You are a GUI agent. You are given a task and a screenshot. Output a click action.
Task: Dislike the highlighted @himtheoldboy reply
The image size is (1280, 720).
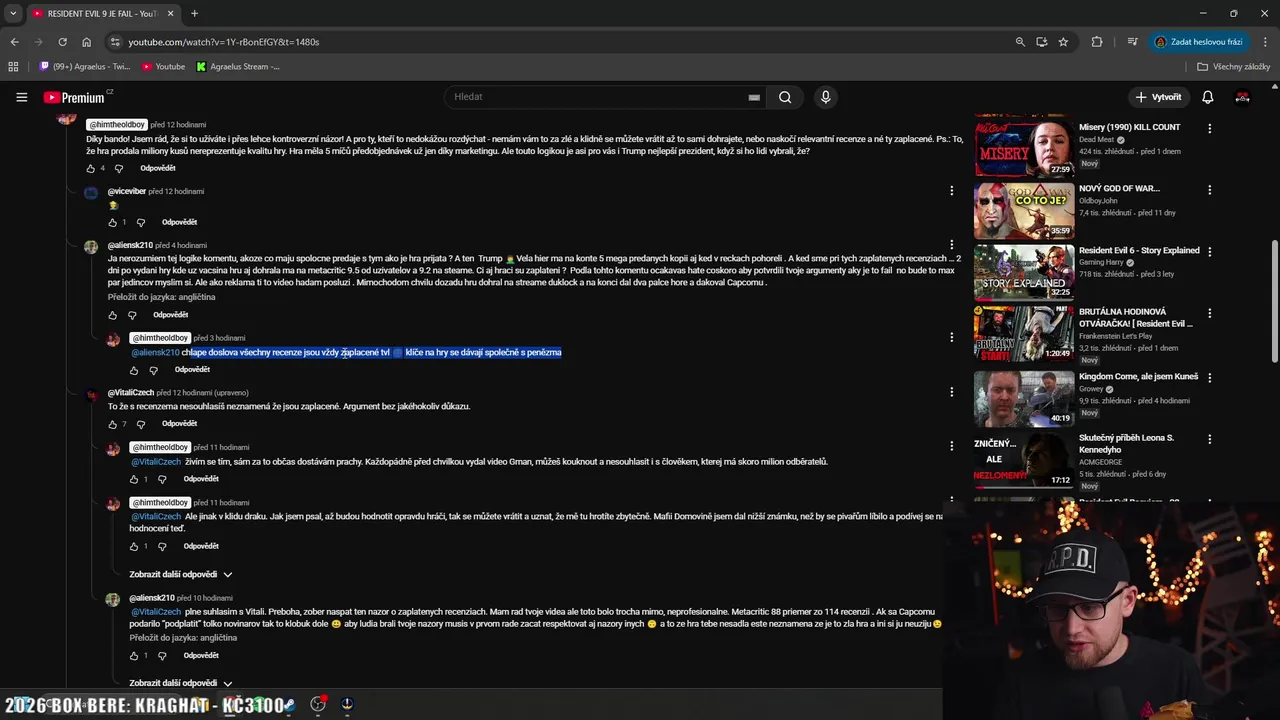tap(153, 370)
